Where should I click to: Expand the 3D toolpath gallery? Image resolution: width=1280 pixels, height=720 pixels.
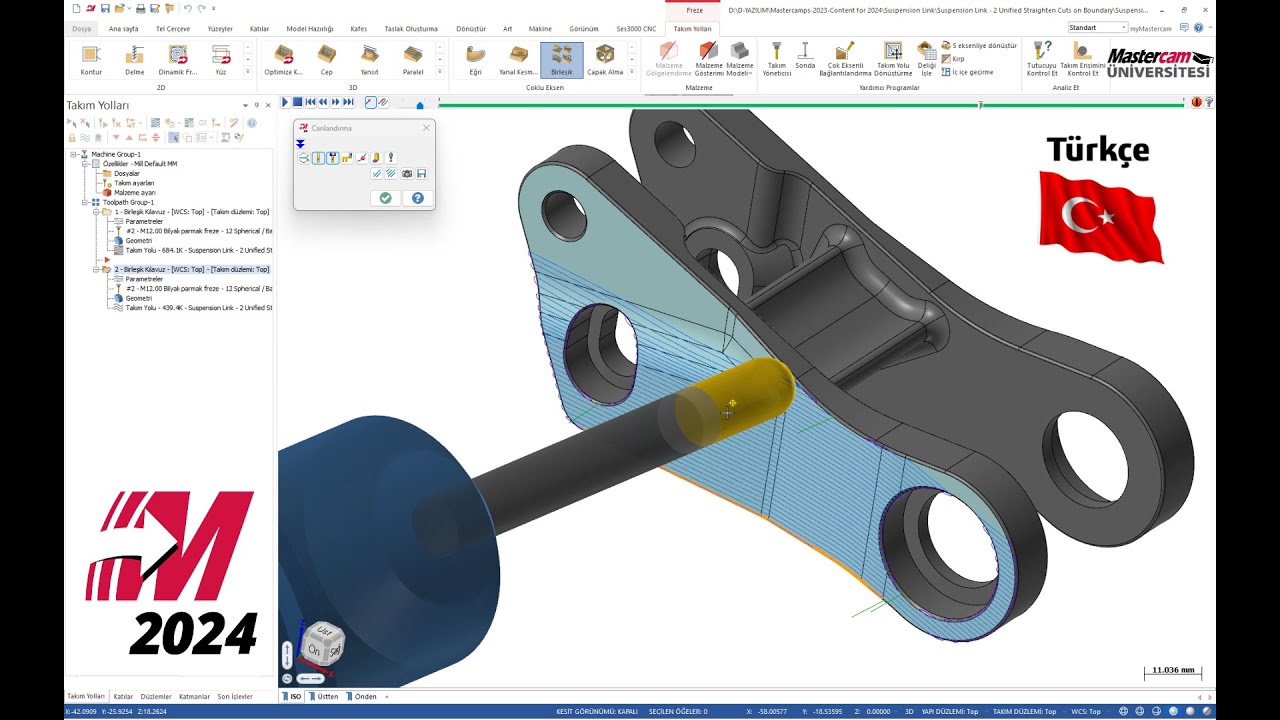pyautogui.click(x=440, y=74)
